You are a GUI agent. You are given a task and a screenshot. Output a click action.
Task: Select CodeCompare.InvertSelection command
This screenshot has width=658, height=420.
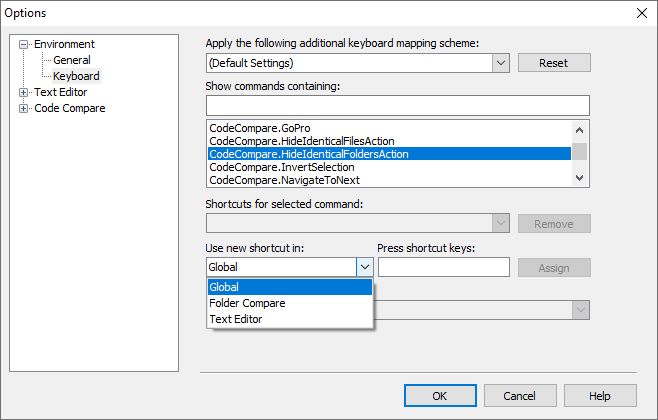click(389, 167)
